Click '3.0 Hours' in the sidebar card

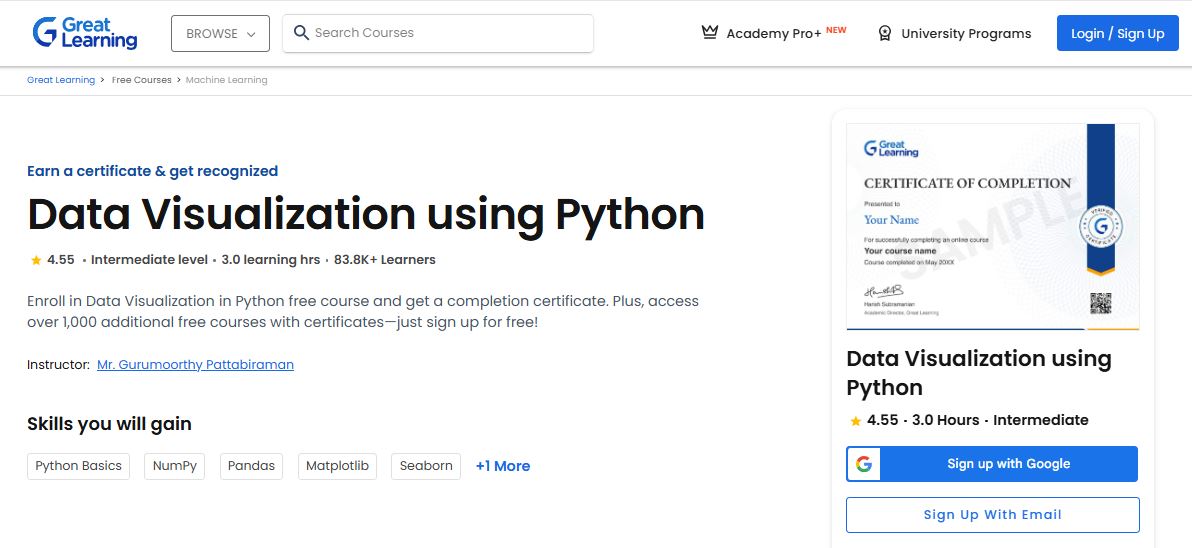click(946, 420)
